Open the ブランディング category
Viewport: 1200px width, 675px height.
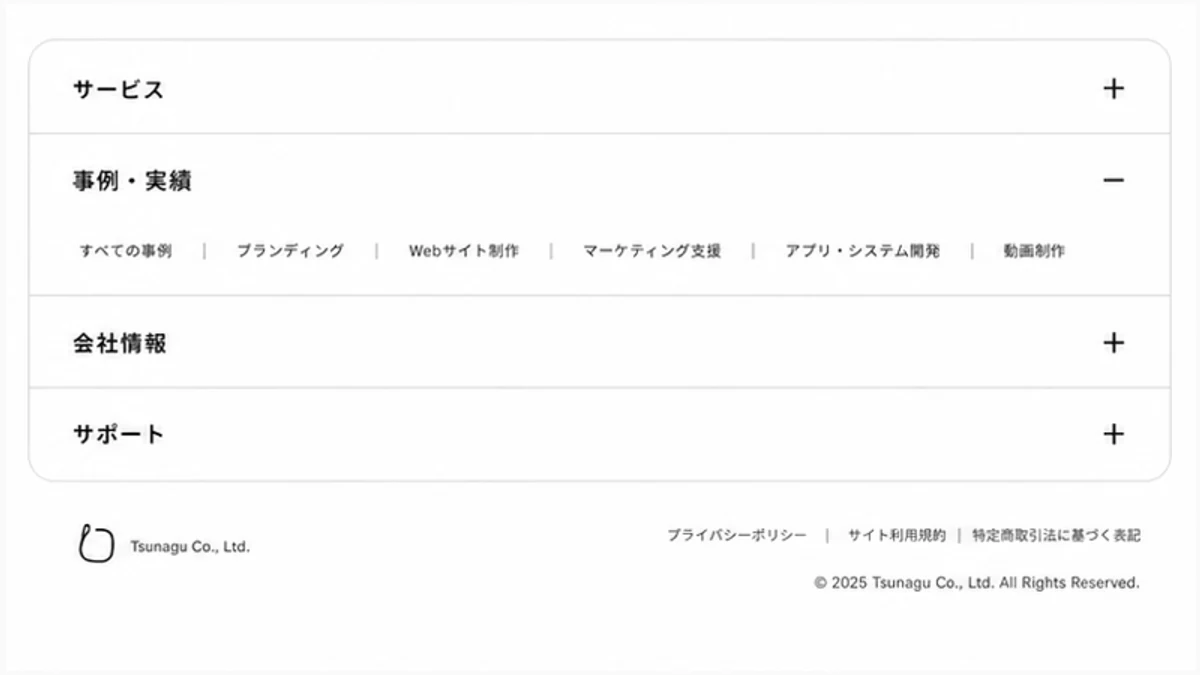(290, 251)
